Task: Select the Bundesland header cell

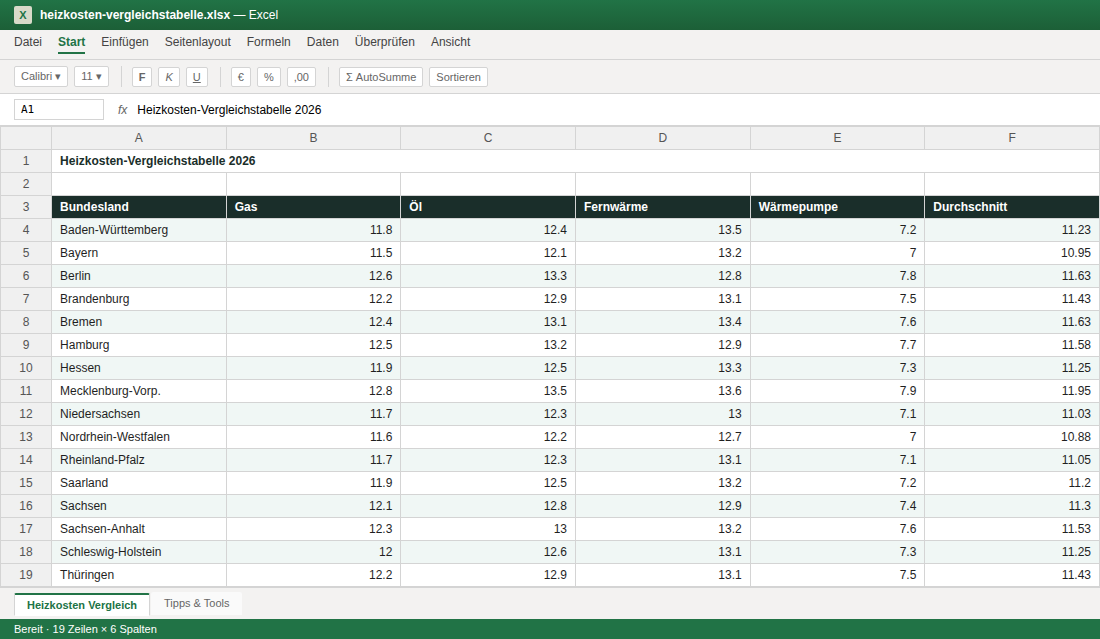Action: (x=139, y=207)
